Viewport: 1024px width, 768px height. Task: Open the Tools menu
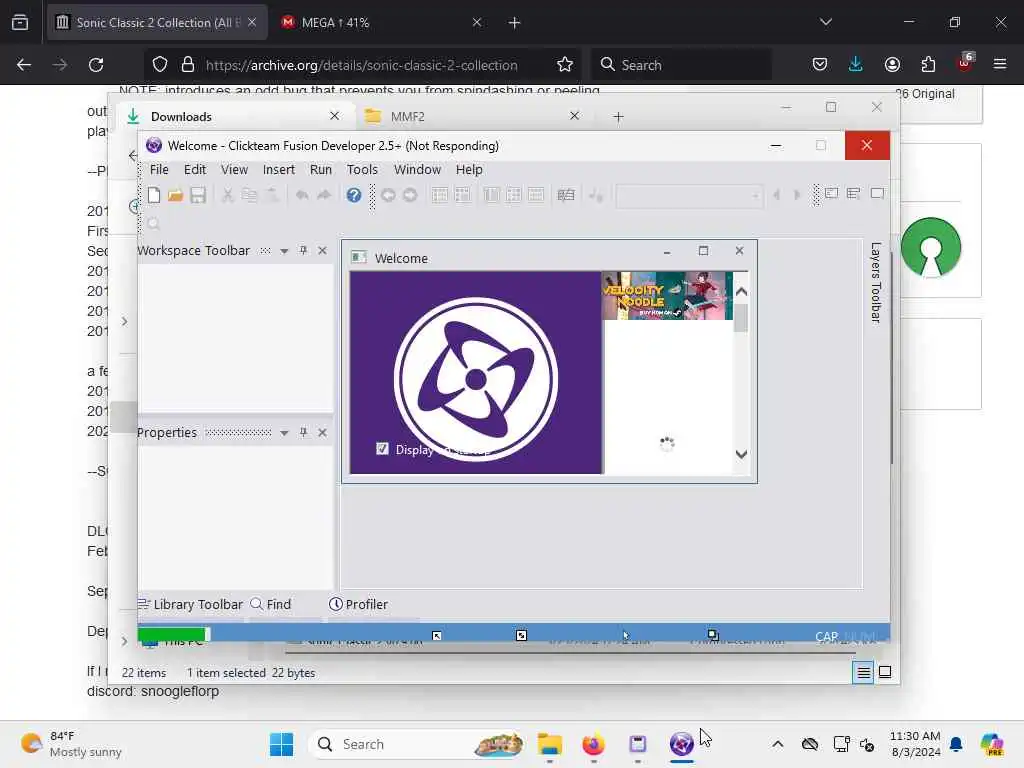point(362,169)
